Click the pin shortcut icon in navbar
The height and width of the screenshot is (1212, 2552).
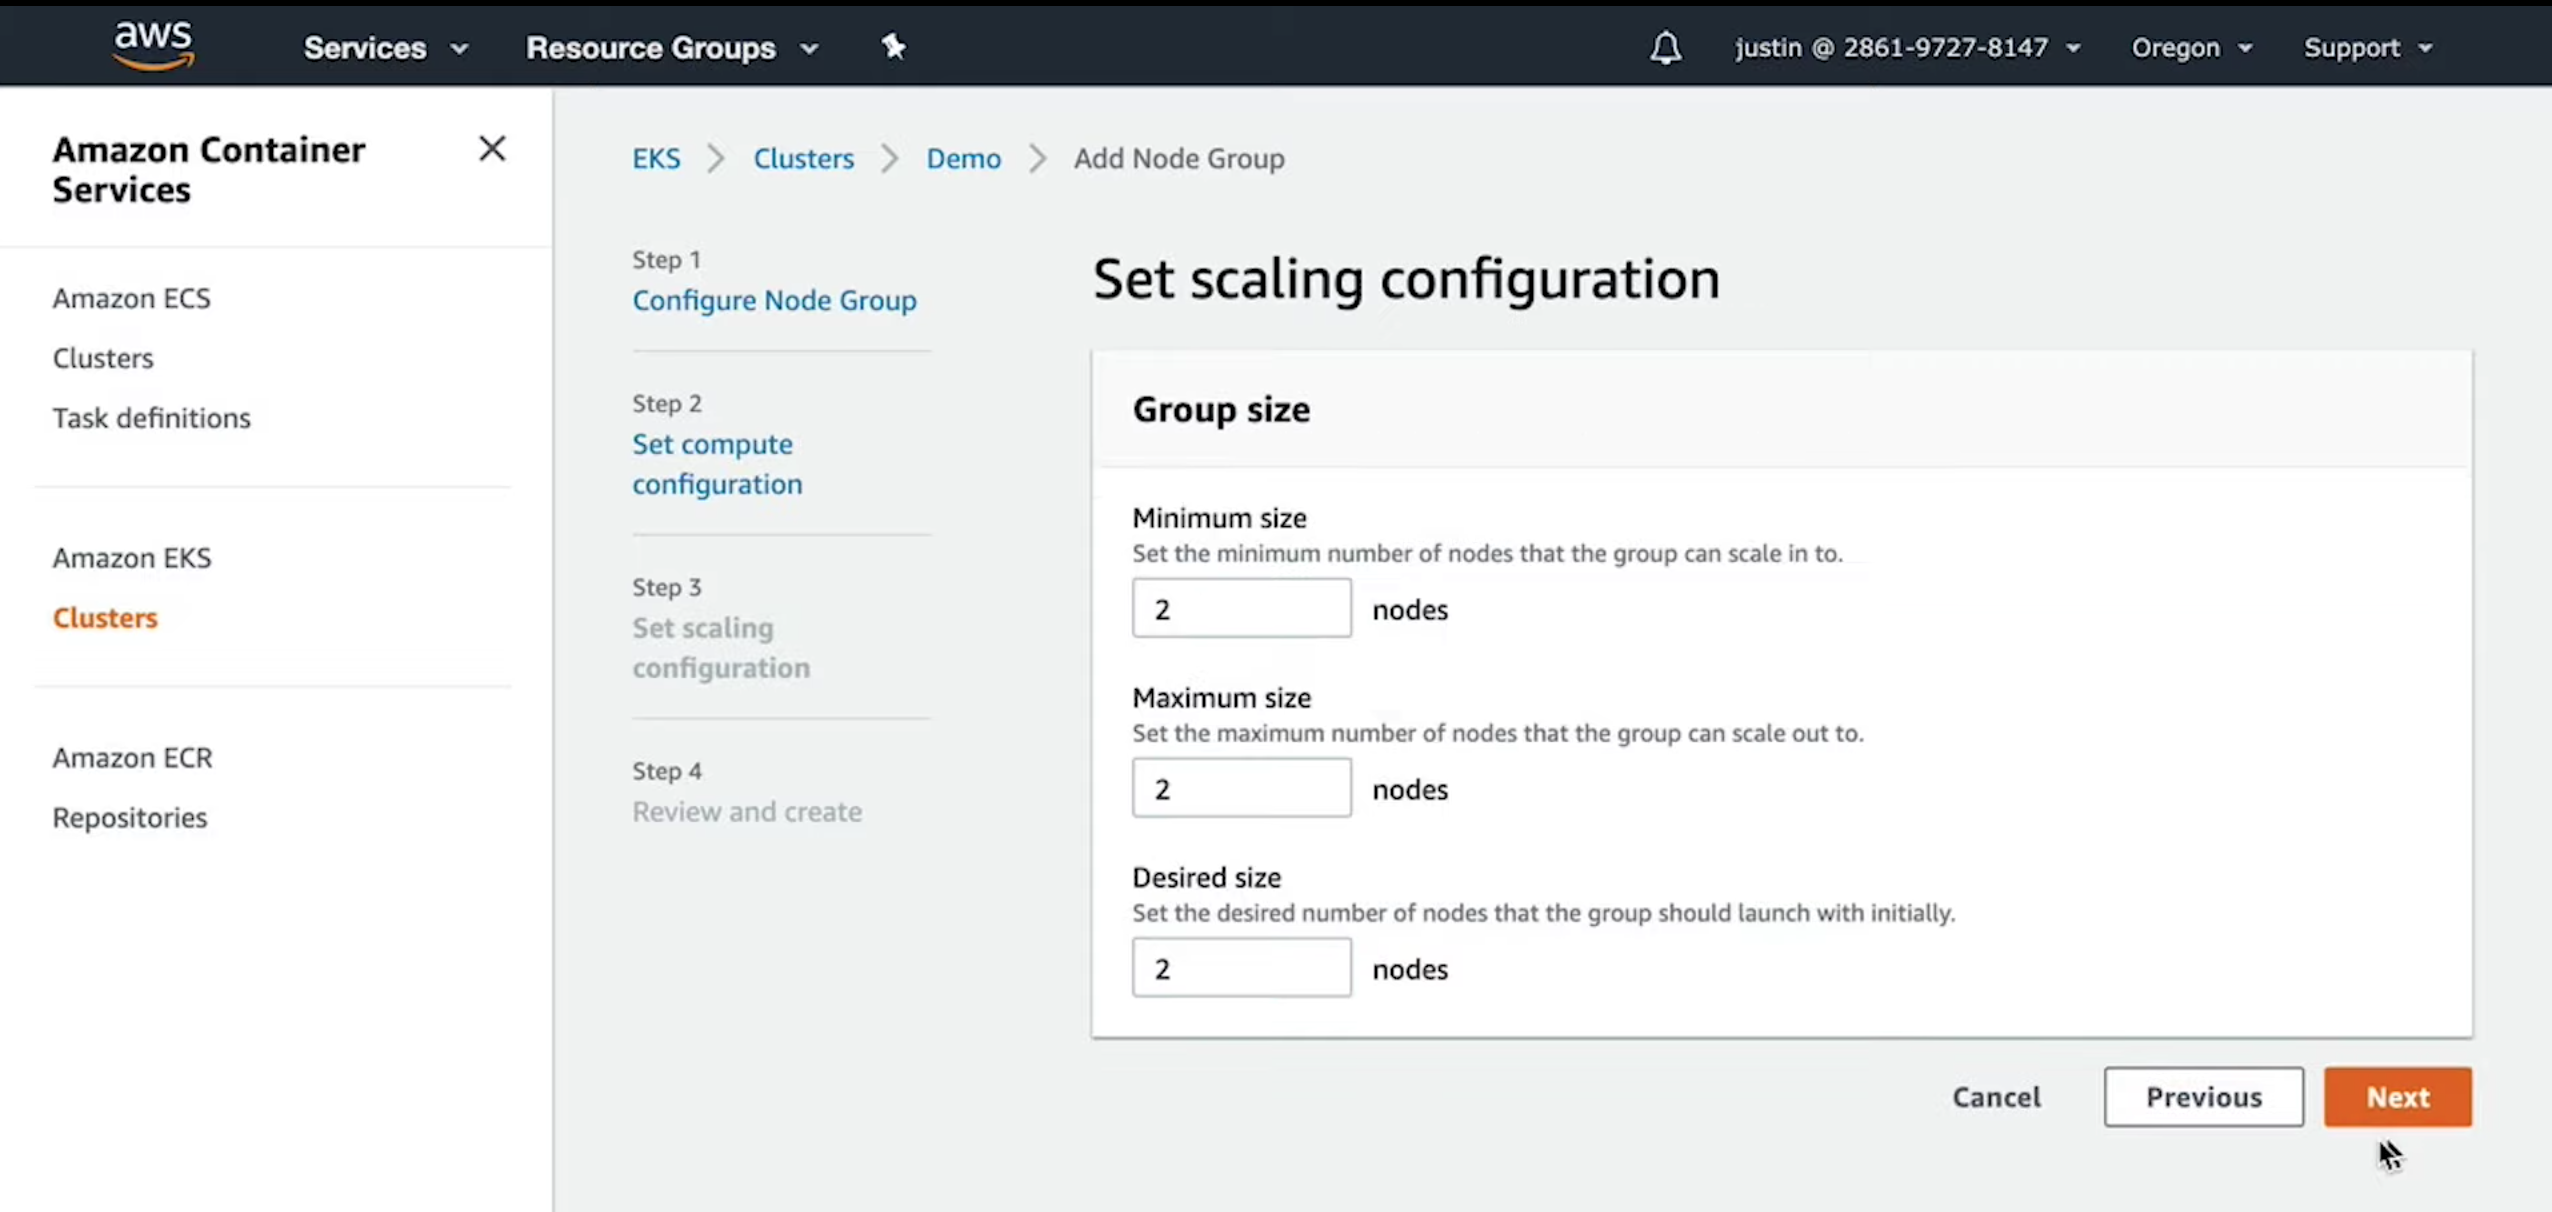(x=893, y=46)
